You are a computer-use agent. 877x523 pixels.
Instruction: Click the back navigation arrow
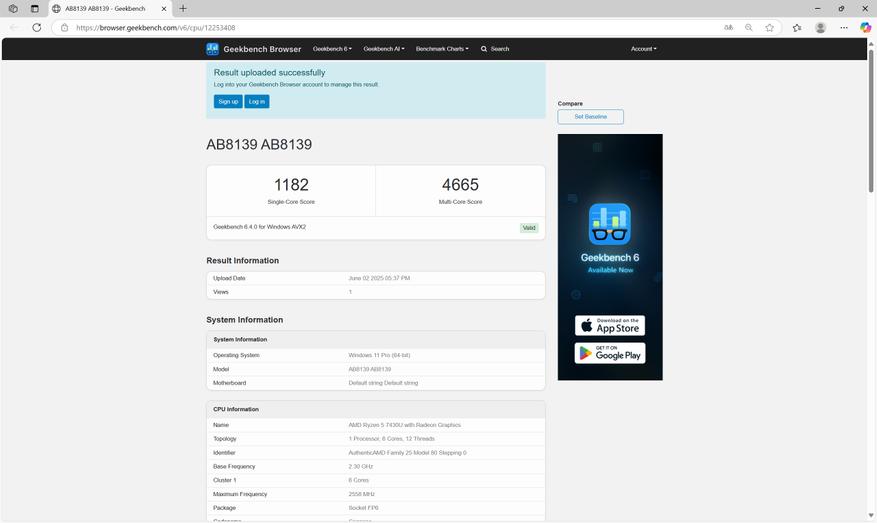click(x=15, y=27)
